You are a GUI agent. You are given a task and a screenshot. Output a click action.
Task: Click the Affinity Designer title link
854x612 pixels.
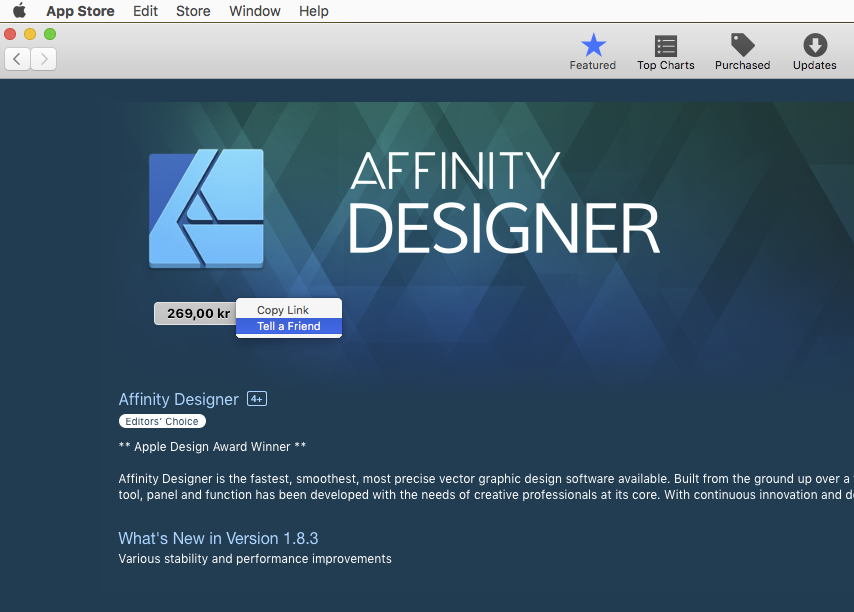click(x=179, y=399)
